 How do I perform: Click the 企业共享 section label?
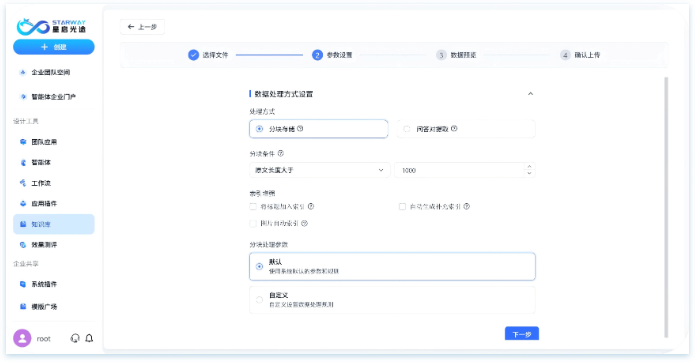pos(26,264)
